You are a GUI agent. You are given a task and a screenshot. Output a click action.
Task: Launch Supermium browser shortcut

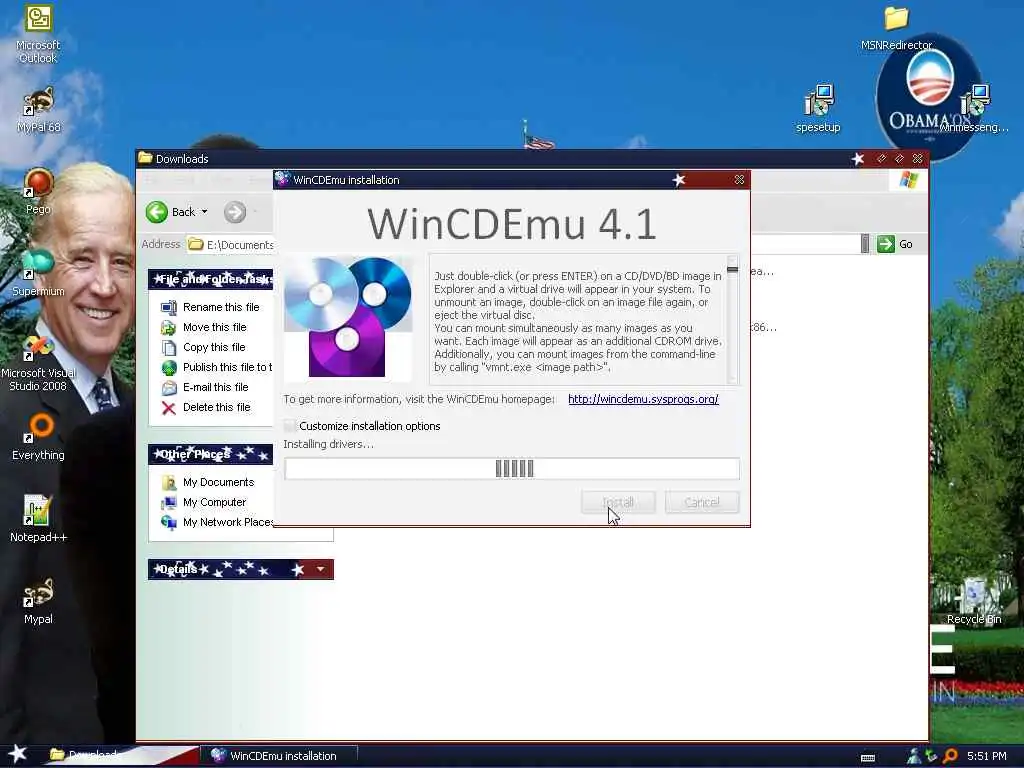tap(38, 273)
